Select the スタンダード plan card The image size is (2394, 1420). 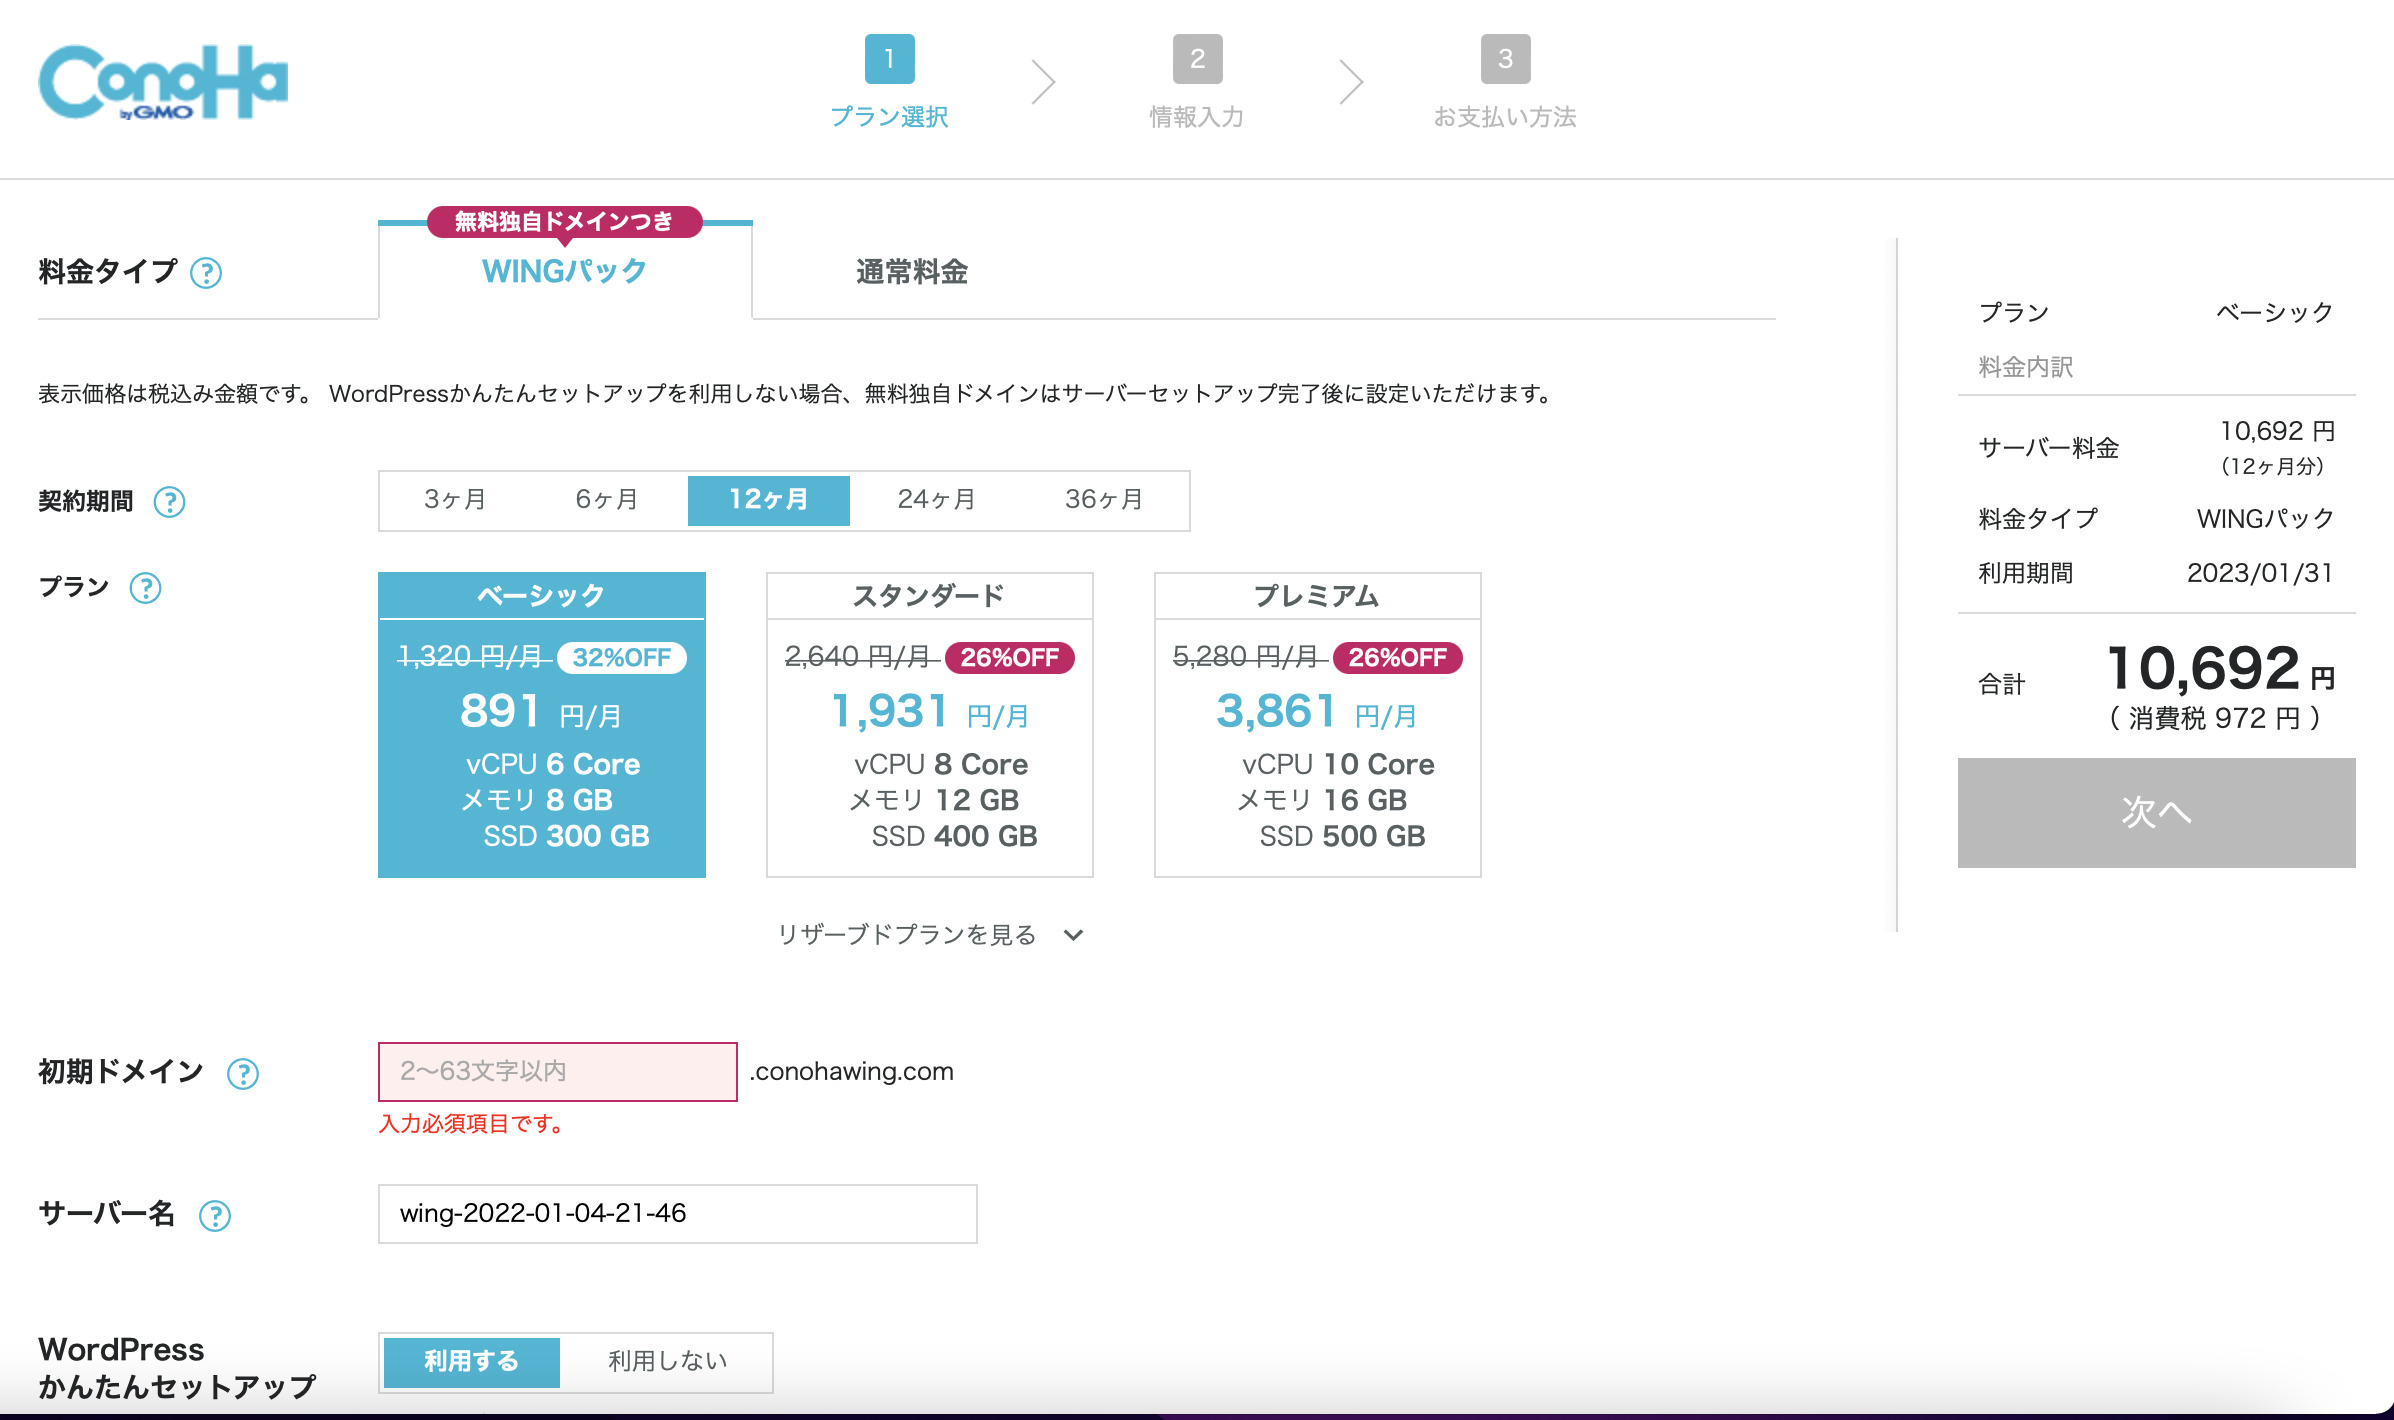point(930,725)
